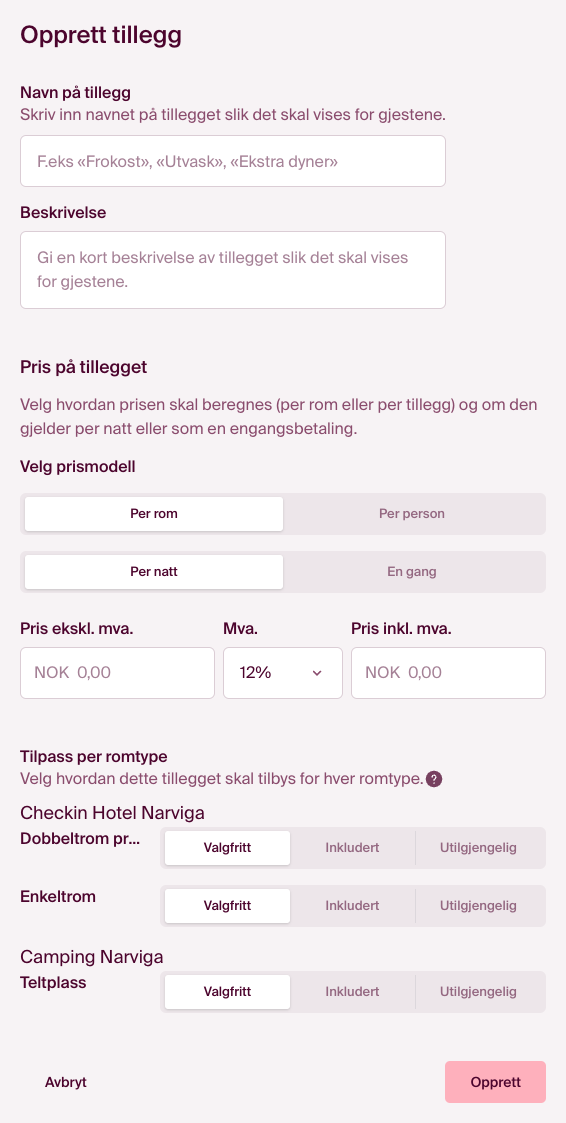Open the Mva. 12% dropdown
The width and height of the screenshot is (566, 1123).
pyautogui.click(x=283, y=673)
